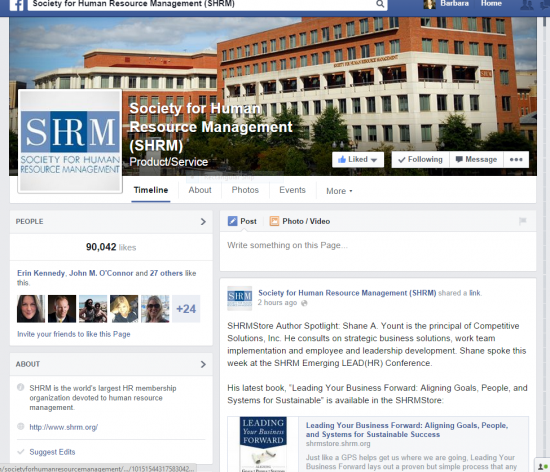
Task: Open the three-dots more actions button
Action: pyautogui.click(x=516, y=160)
